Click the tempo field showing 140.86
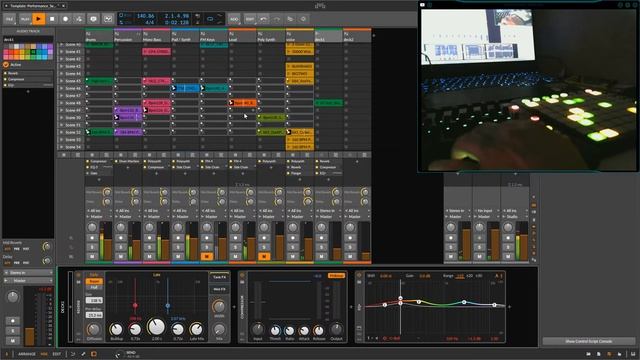Image resolution: width=640 pixels, height=360 pixels. pos(146,16)
